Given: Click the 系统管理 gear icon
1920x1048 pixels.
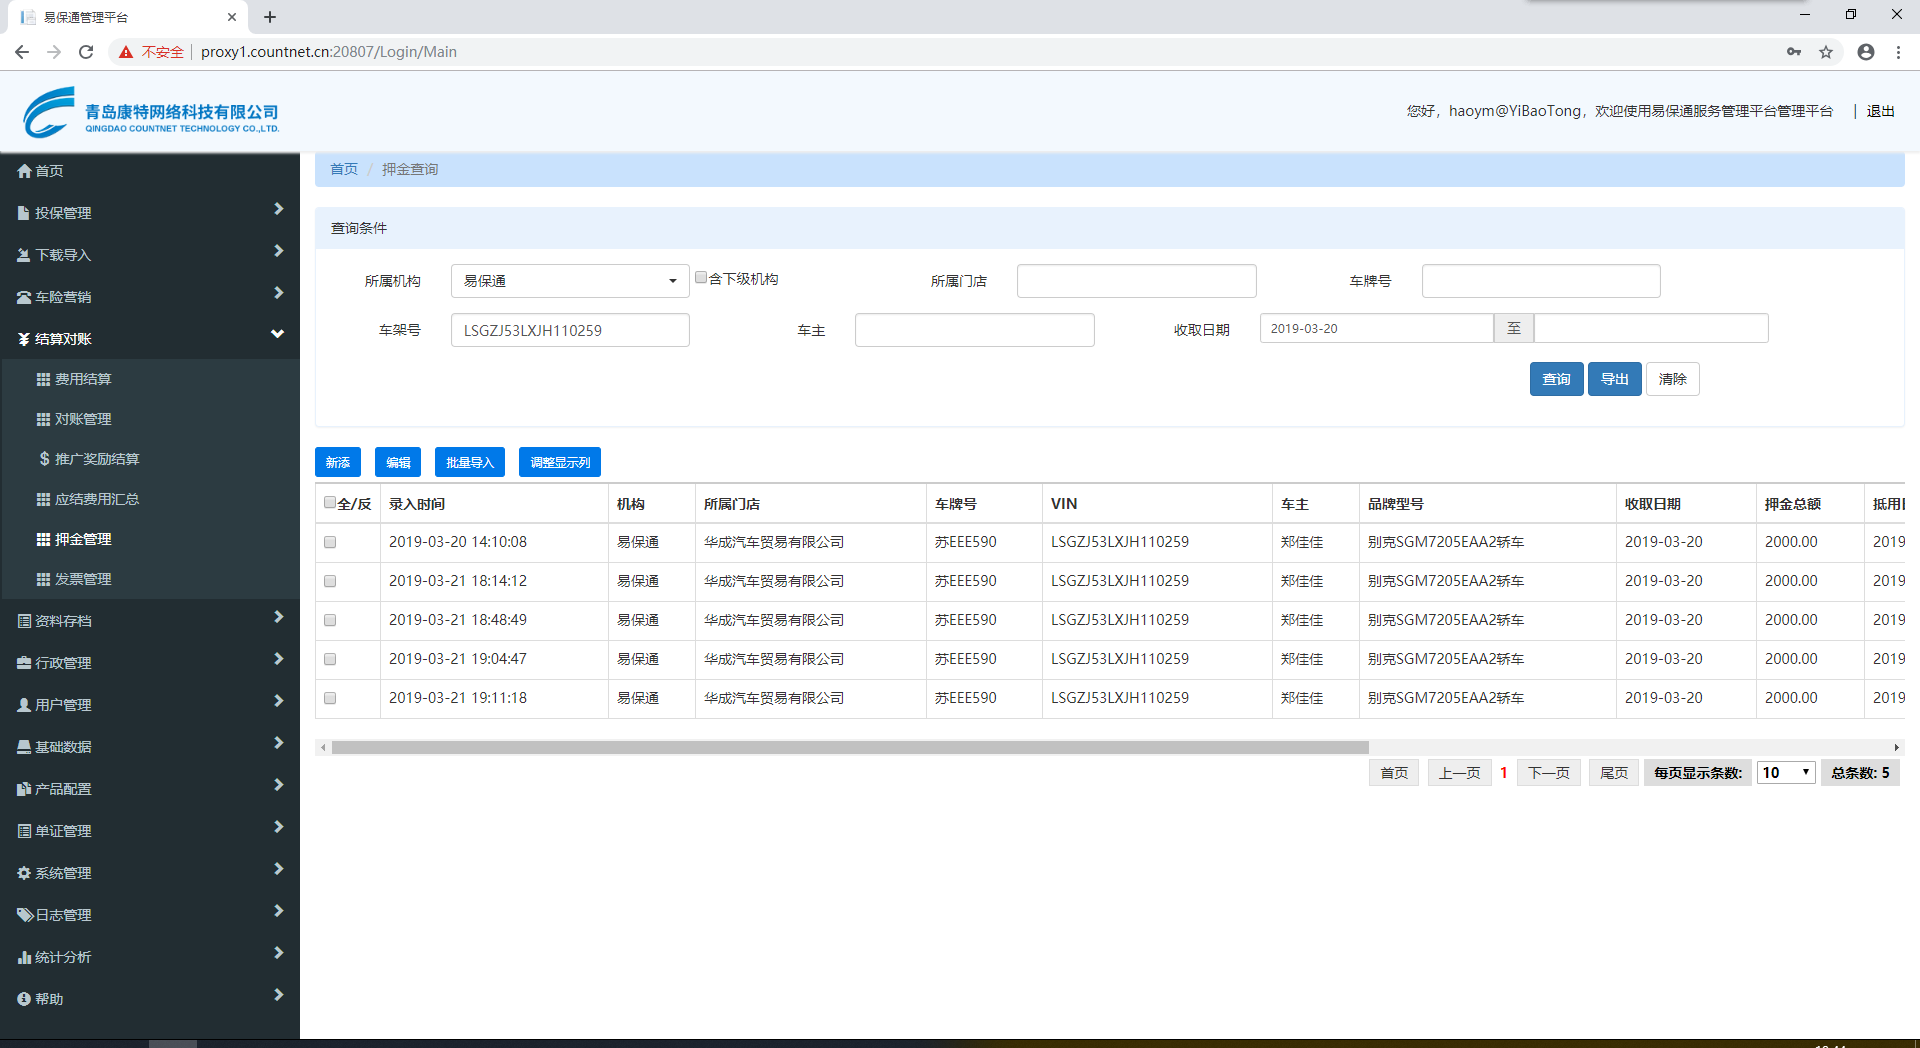Looking at the screenshot, I should pyautogui.click(x=24, y=873).
